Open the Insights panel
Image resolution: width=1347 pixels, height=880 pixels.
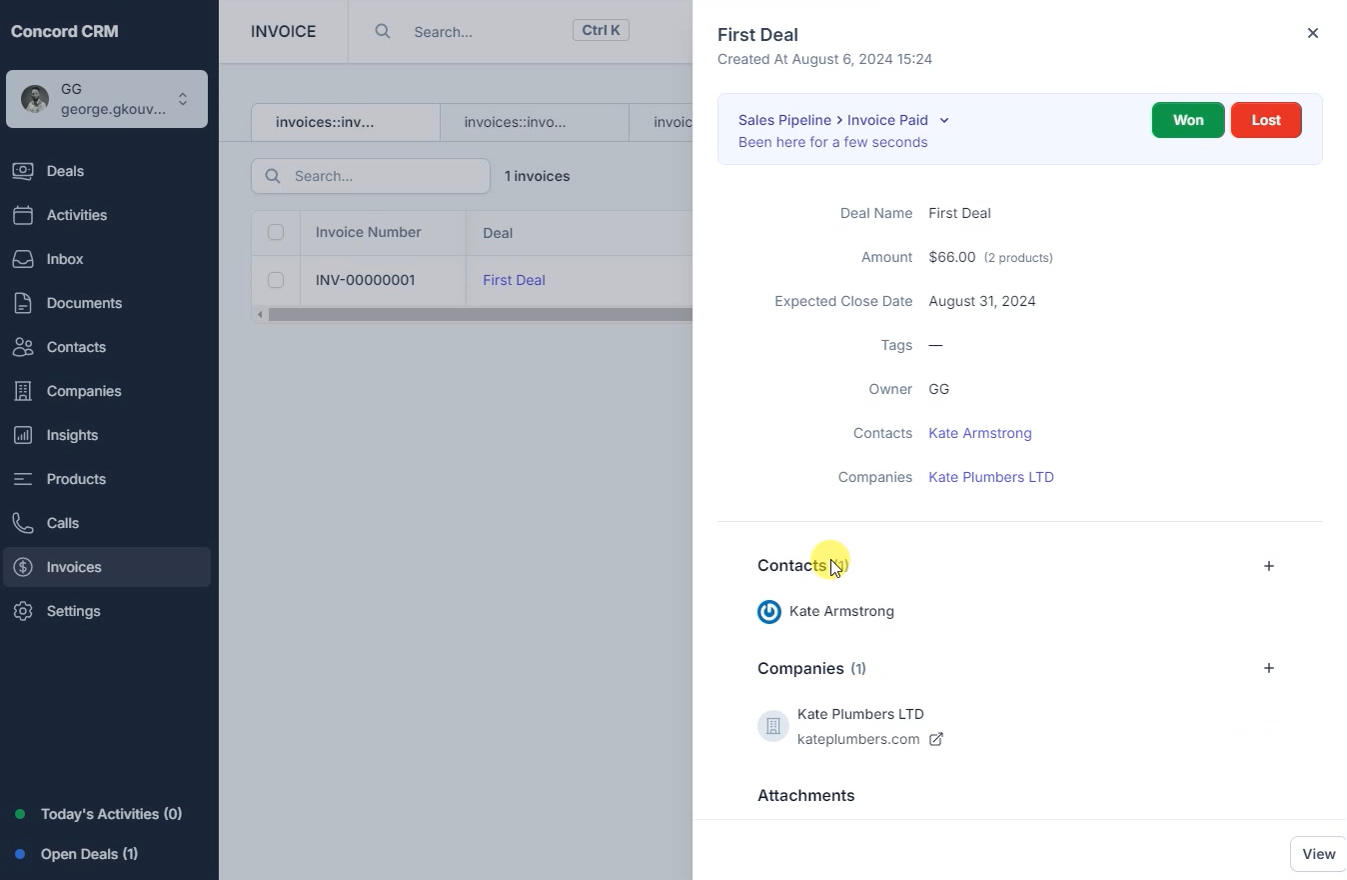coord(71,435)
